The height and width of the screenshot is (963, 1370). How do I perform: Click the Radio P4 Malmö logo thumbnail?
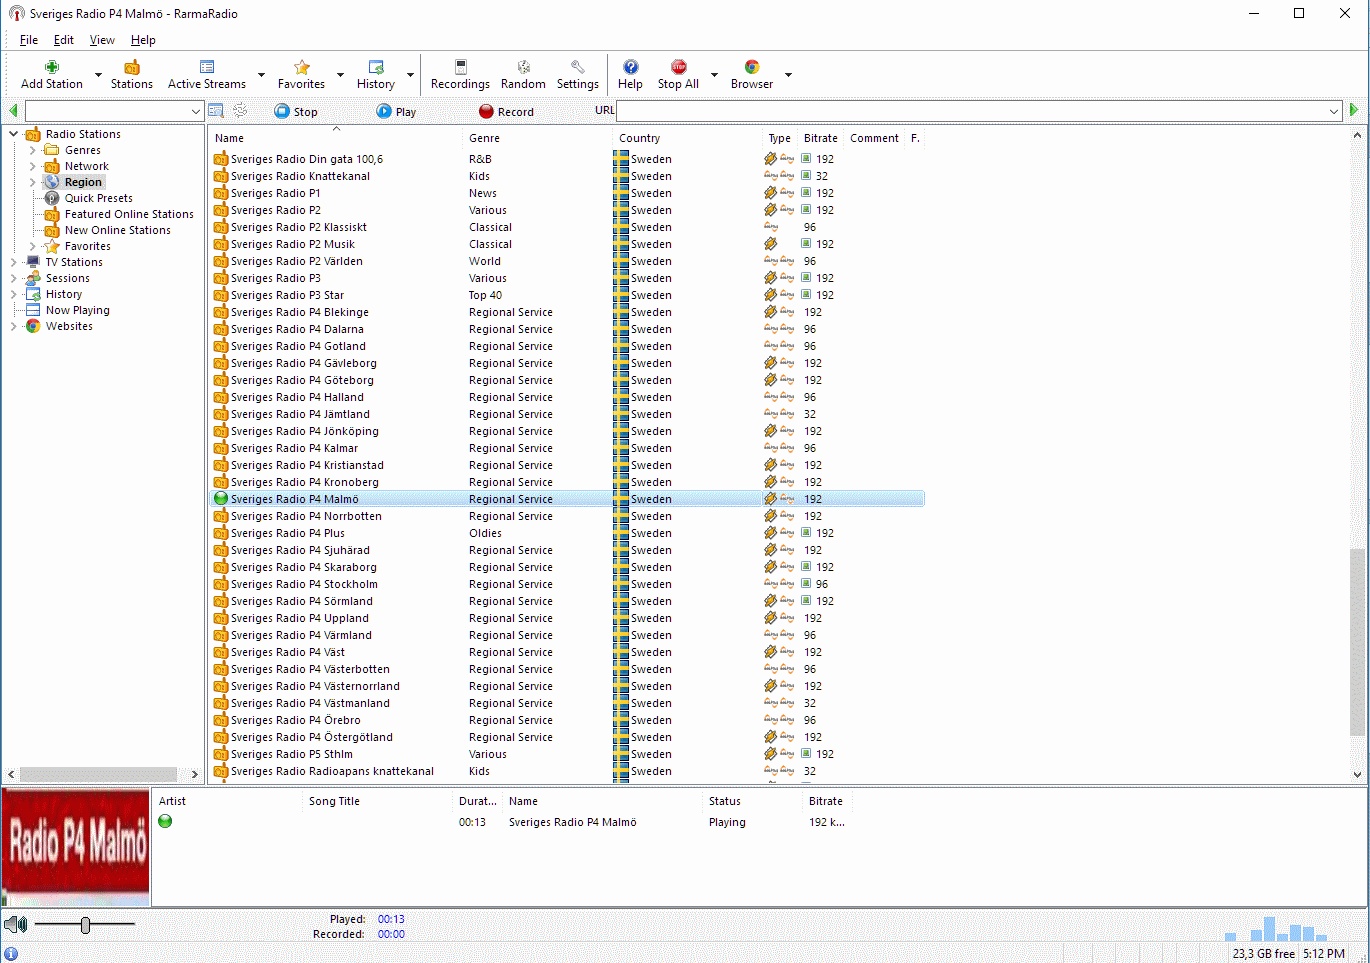[x=76, y=847]
